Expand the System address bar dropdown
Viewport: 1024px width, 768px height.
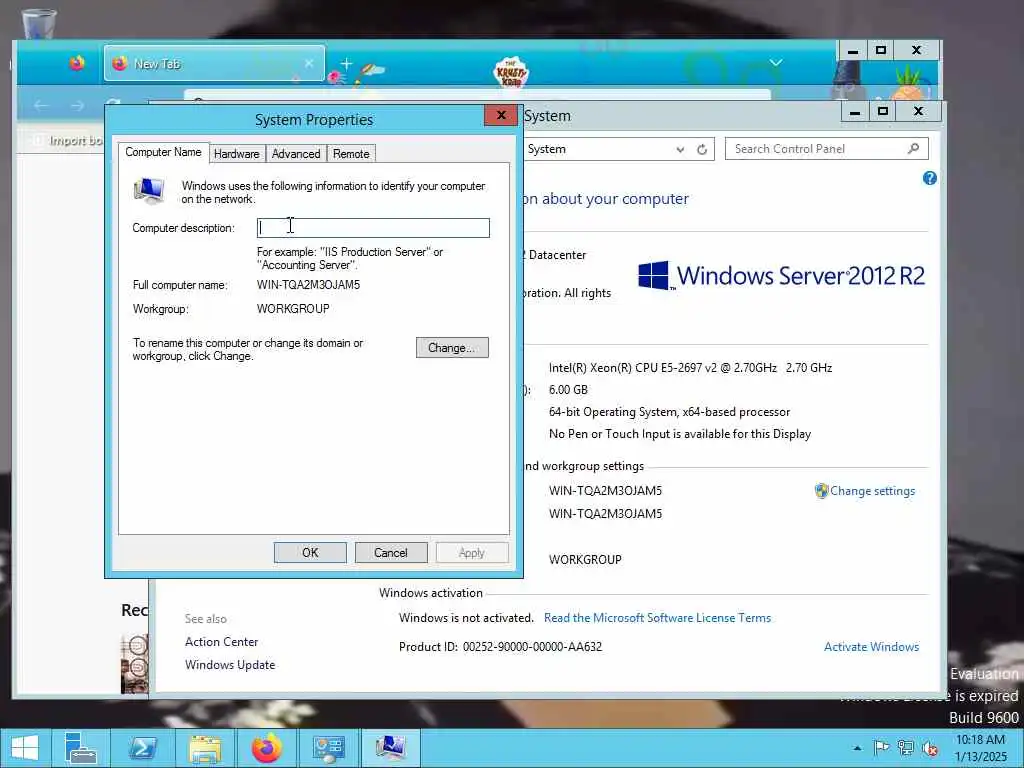680,150
